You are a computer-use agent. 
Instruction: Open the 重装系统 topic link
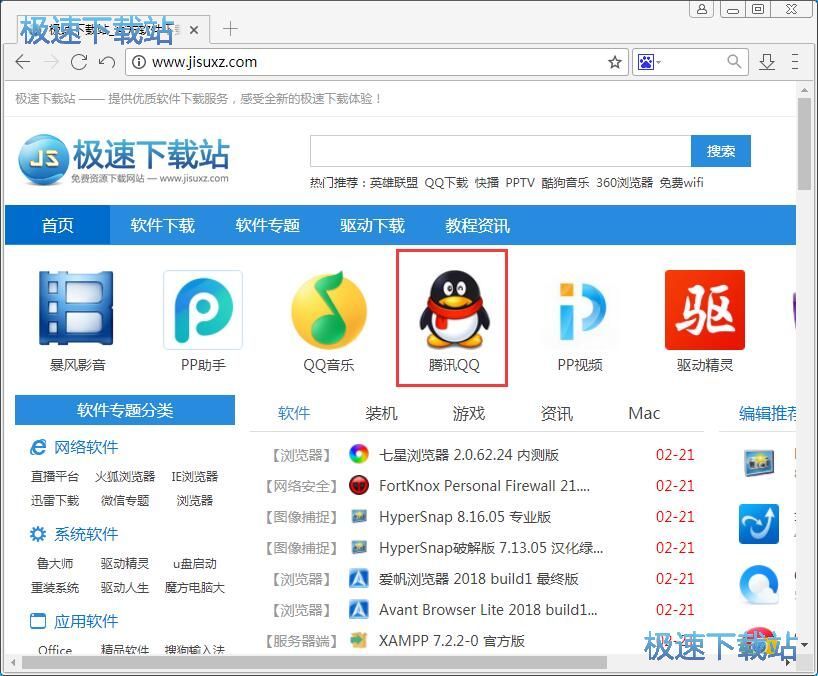[55, 588]
